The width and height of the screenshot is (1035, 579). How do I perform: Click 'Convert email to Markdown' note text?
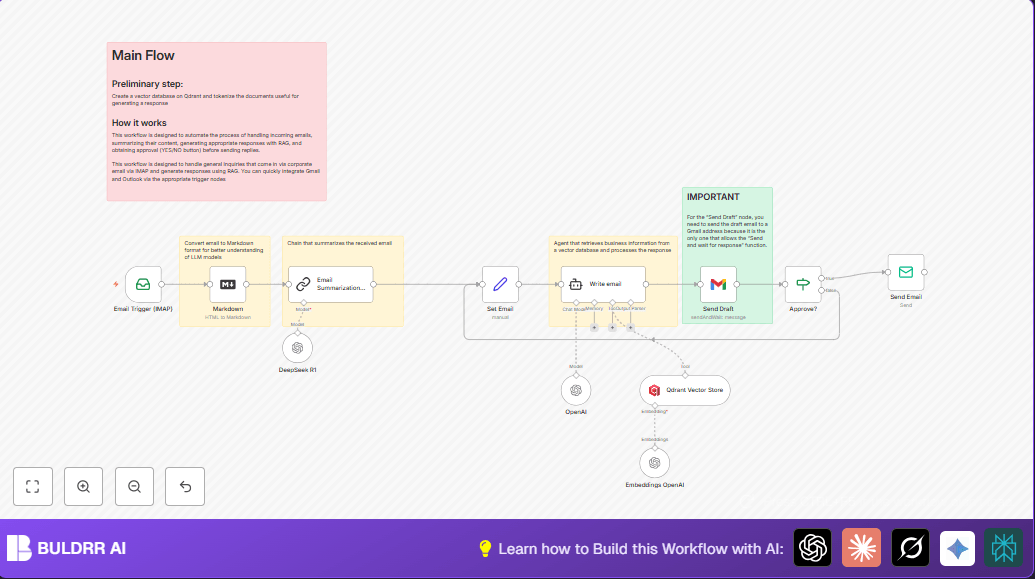[224, 250]
